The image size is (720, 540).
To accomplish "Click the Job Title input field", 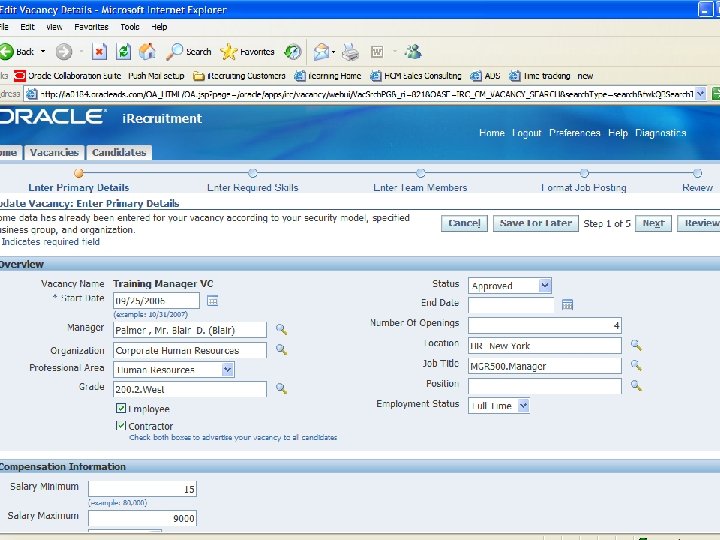I will pyautogui.click(x=545, y=366).
